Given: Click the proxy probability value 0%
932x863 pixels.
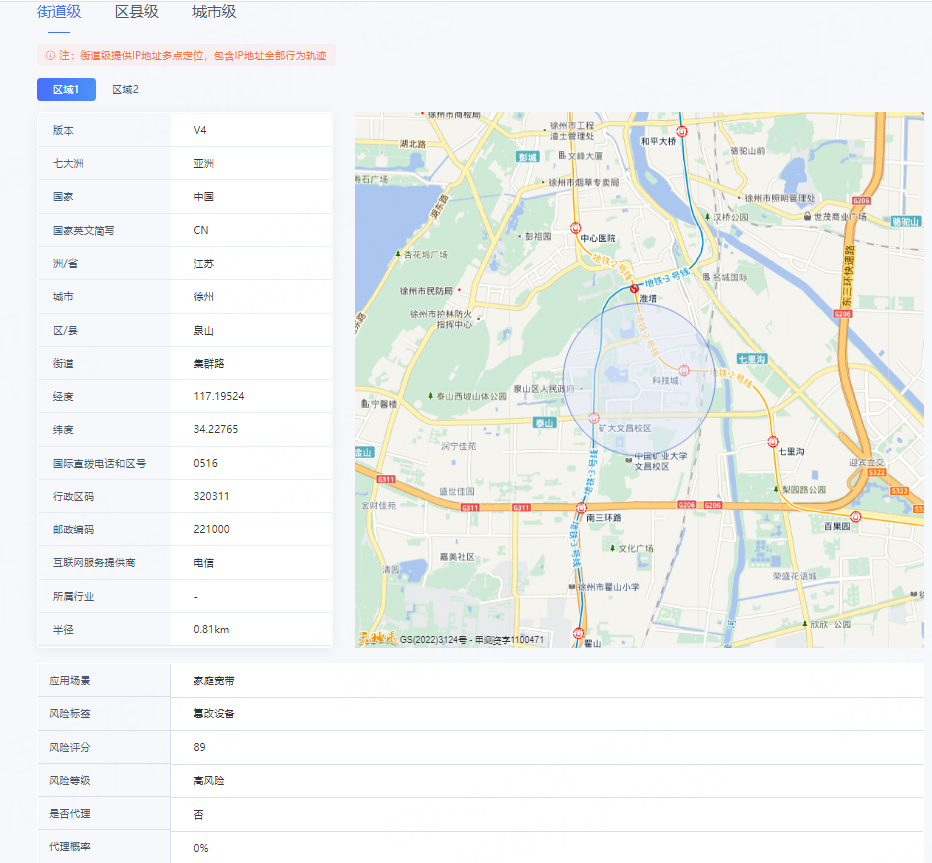Looking at the screenshot, I should pos(201,848).
